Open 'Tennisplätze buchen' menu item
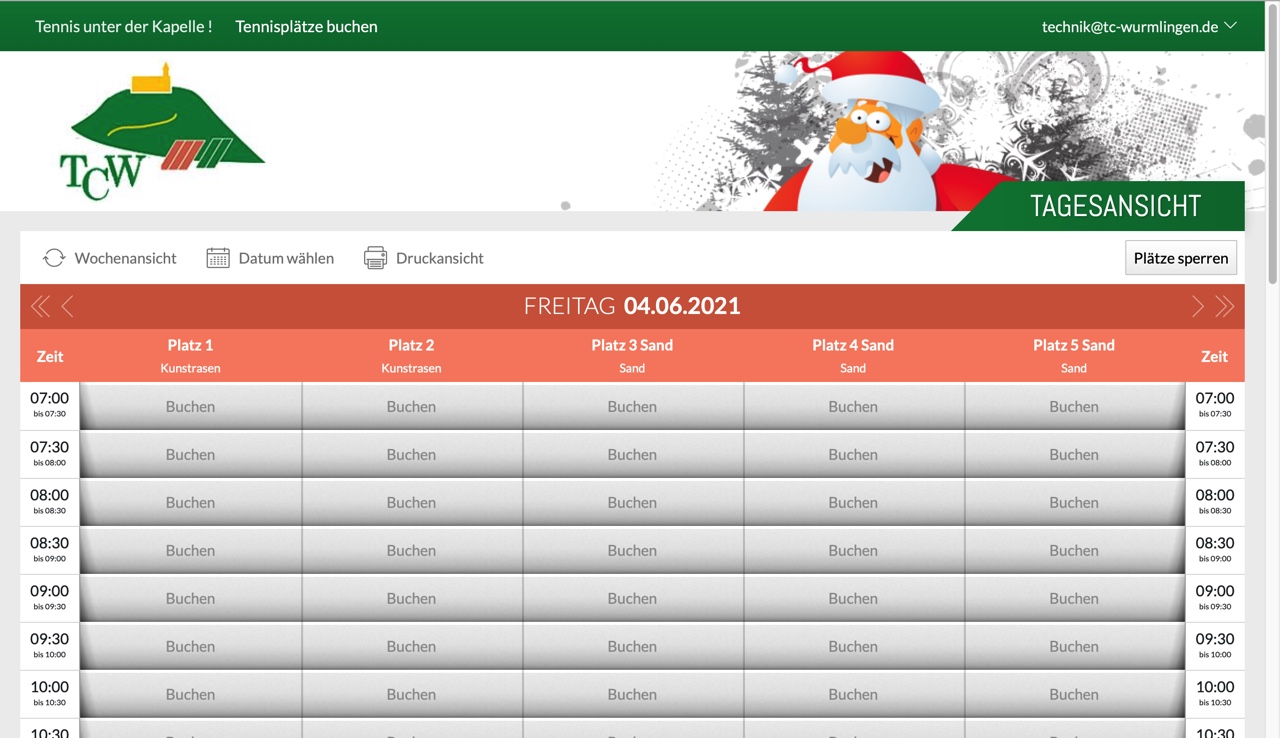The image size is (1280, 738). click(306, 26)
